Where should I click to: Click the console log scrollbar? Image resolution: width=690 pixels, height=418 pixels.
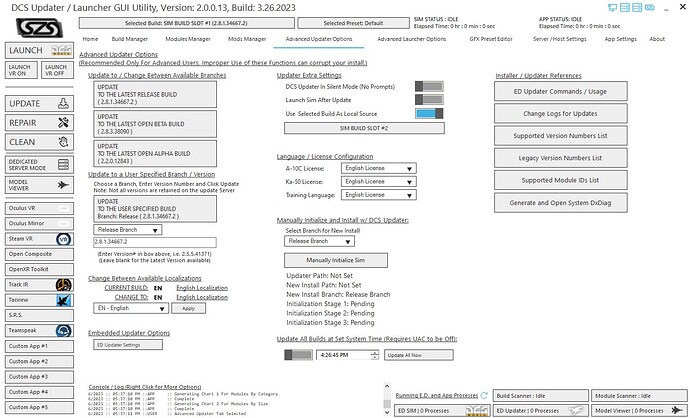click(387, 399)
